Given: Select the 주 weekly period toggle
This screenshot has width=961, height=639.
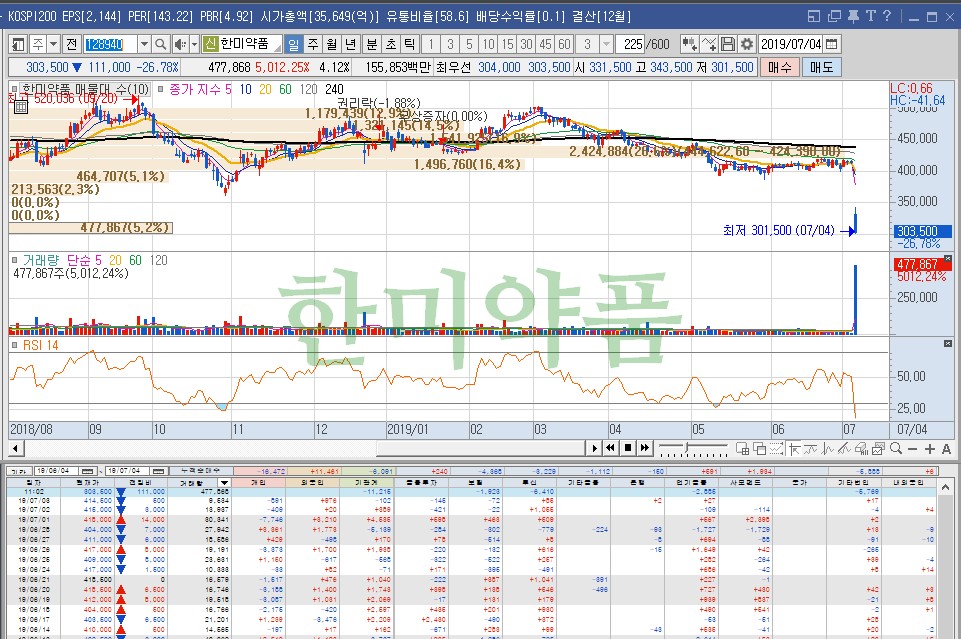Looking at the screenshot, I should tap(313, 44).
